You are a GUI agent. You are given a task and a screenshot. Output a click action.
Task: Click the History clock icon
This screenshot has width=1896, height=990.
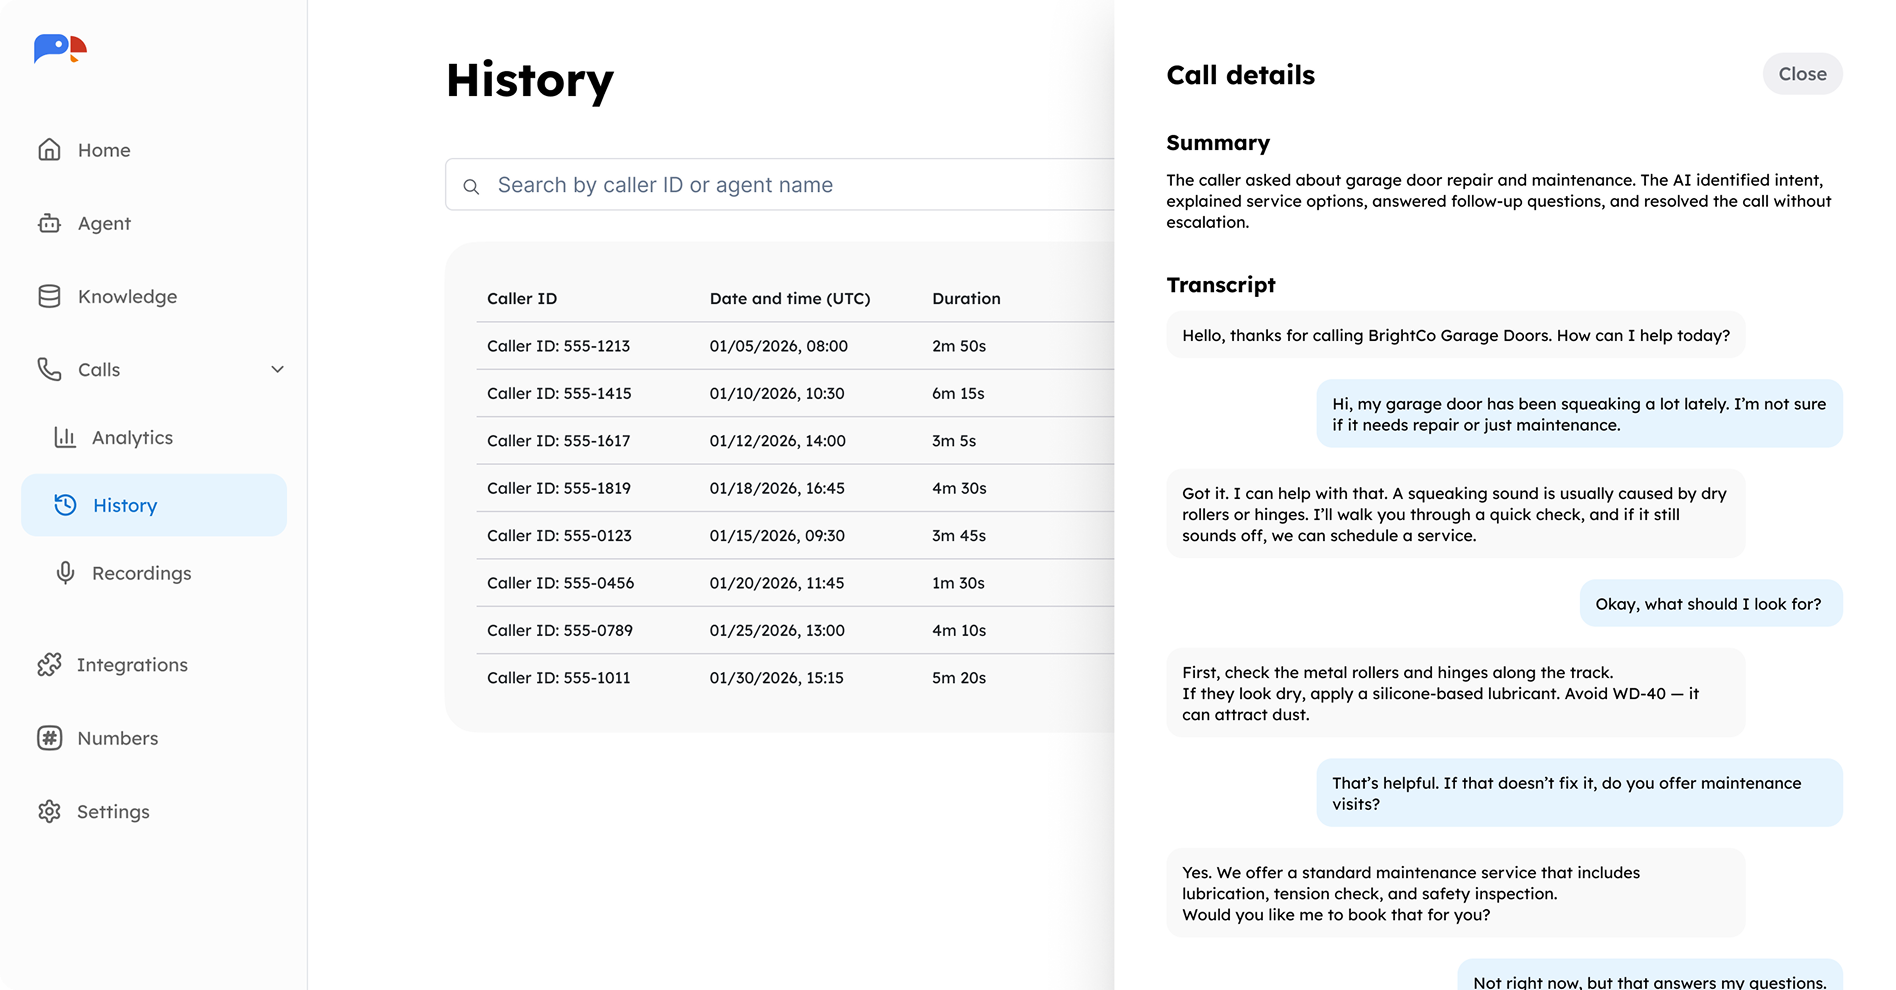pyautogui.click(x=65, y=505)
